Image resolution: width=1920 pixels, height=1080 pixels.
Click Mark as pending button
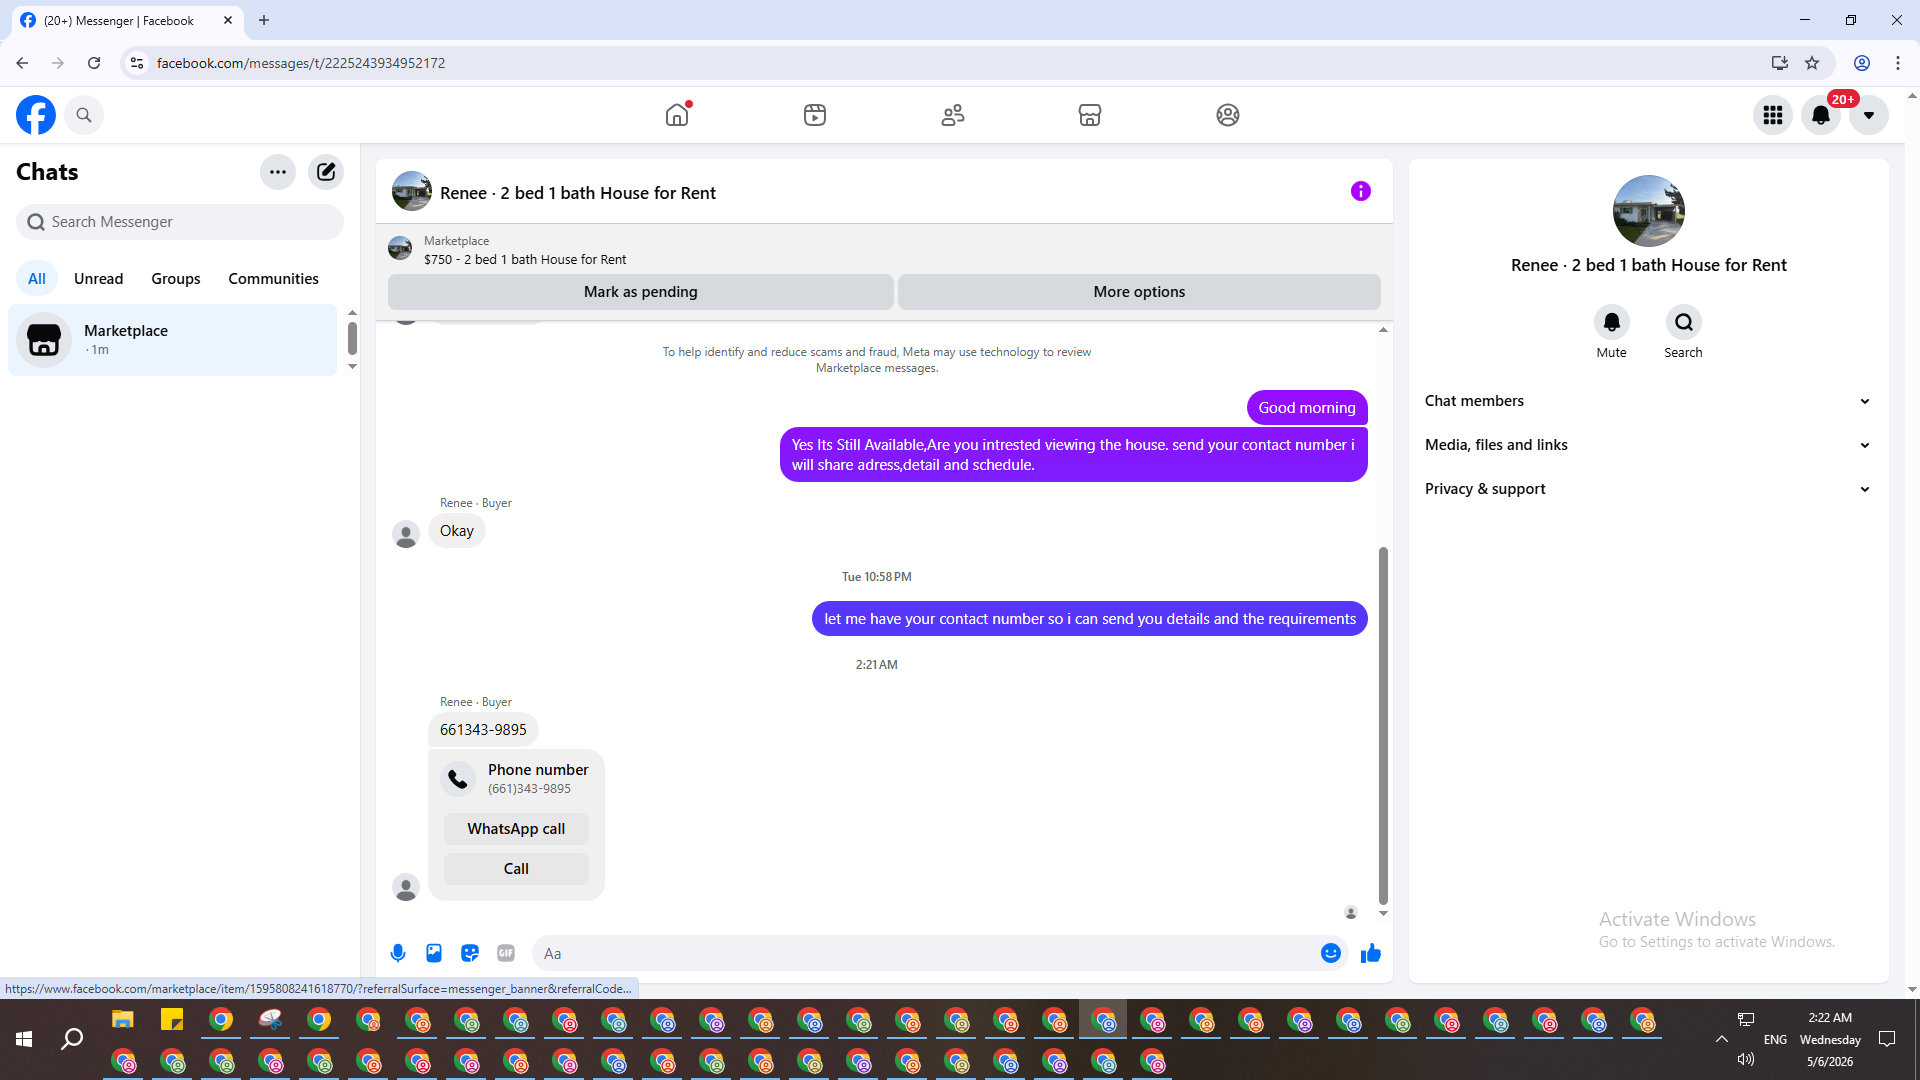click(x=641, y=292)
